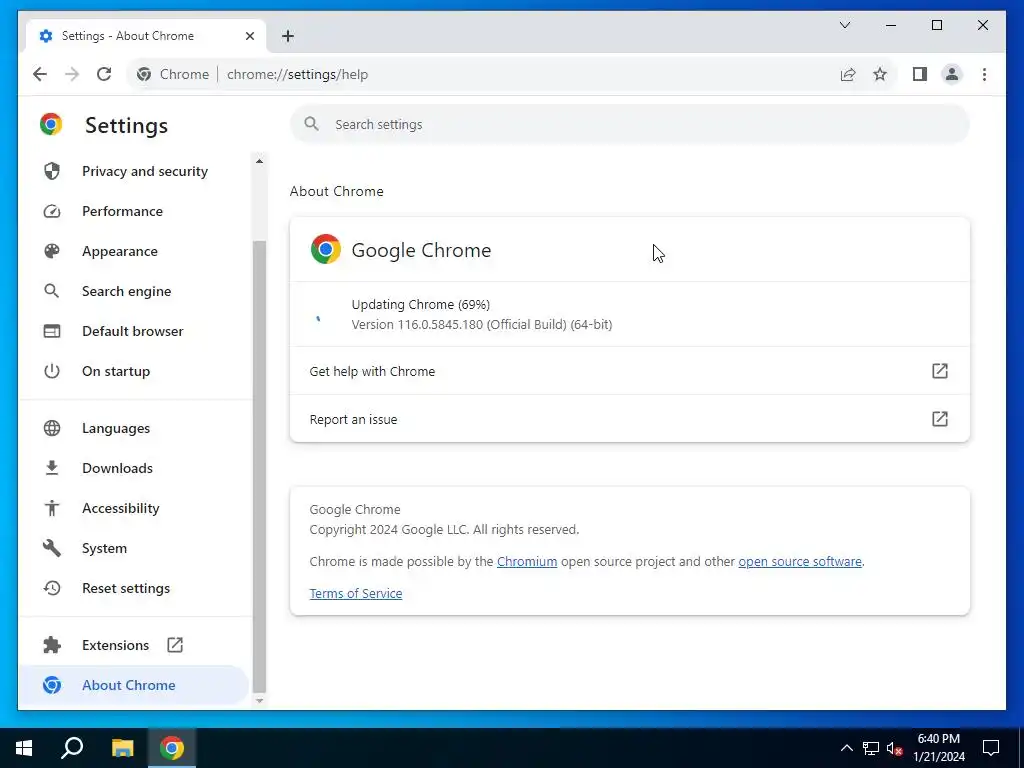Click external link icon for Report an issue
Viewport: 1024px width, 768px height.
coord(939,419)
